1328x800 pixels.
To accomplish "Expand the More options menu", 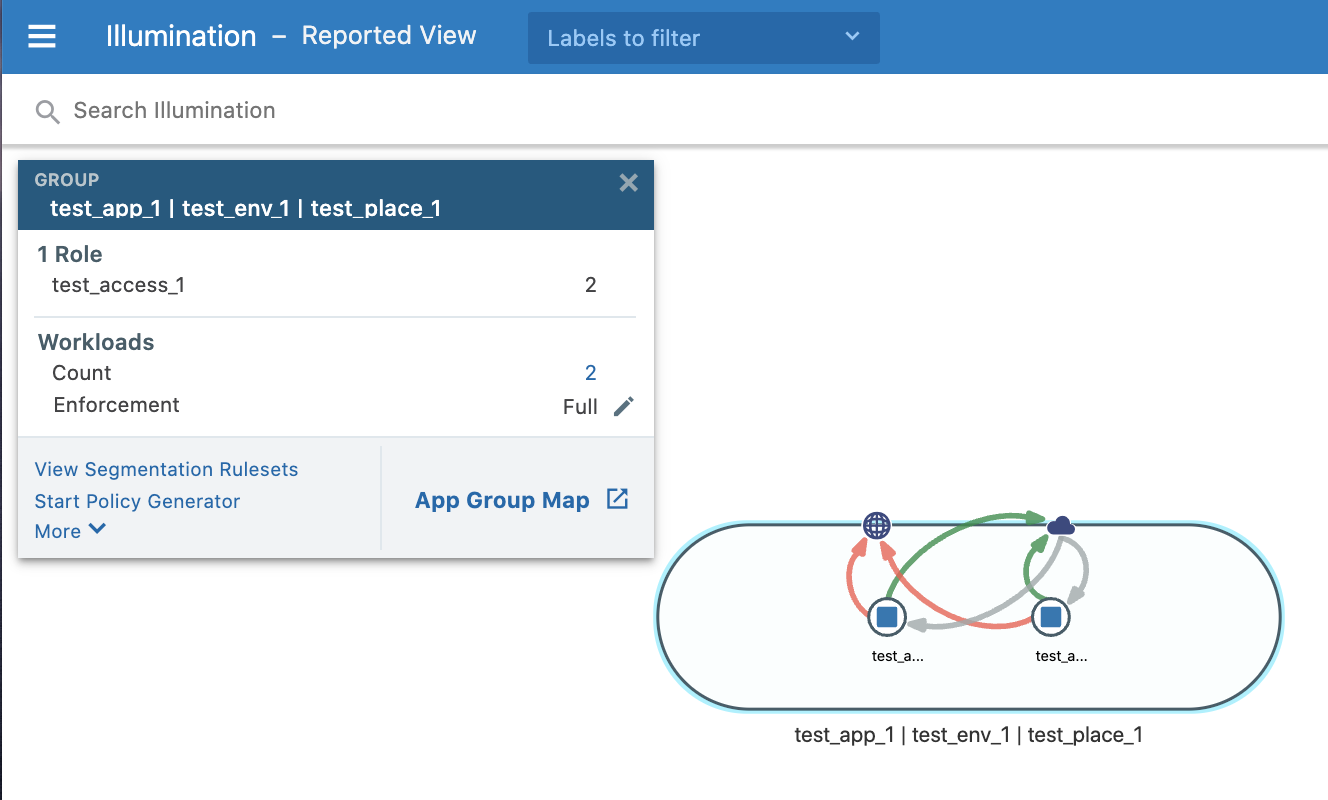I will [70, 531].
